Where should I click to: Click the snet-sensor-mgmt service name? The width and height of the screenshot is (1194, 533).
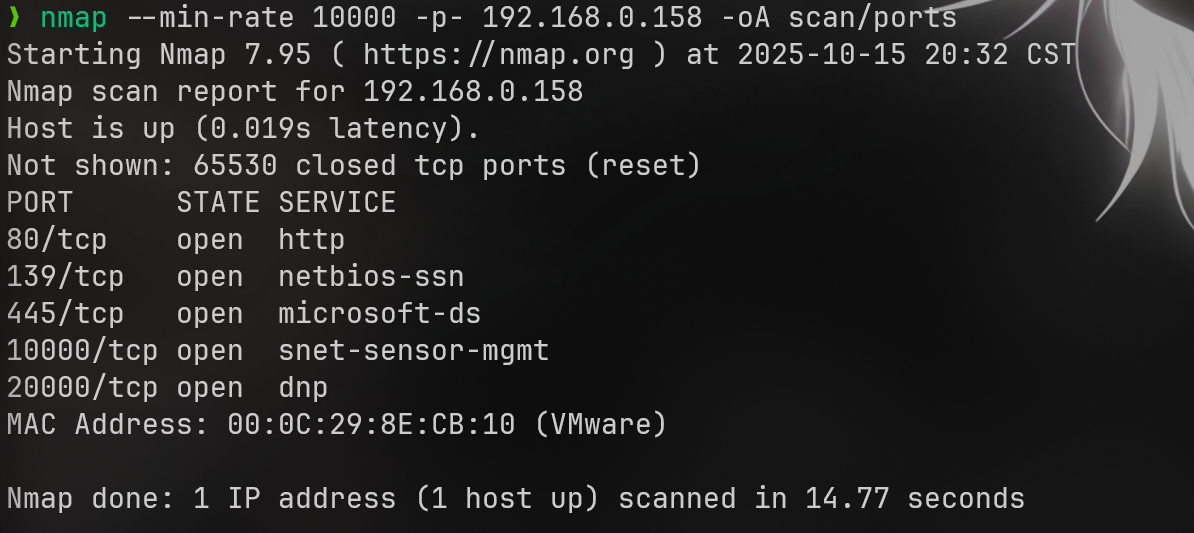[414, 351]
